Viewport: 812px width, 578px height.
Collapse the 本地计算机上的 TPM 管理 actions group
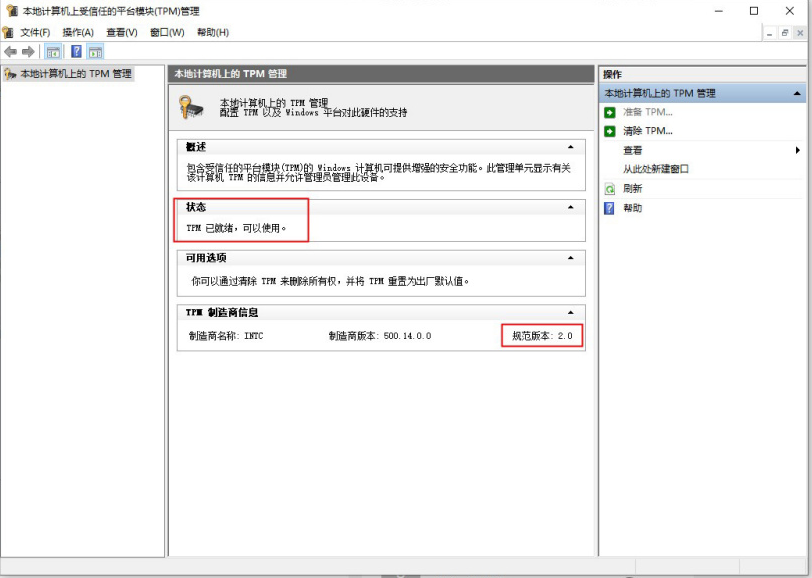click(798, 92)
